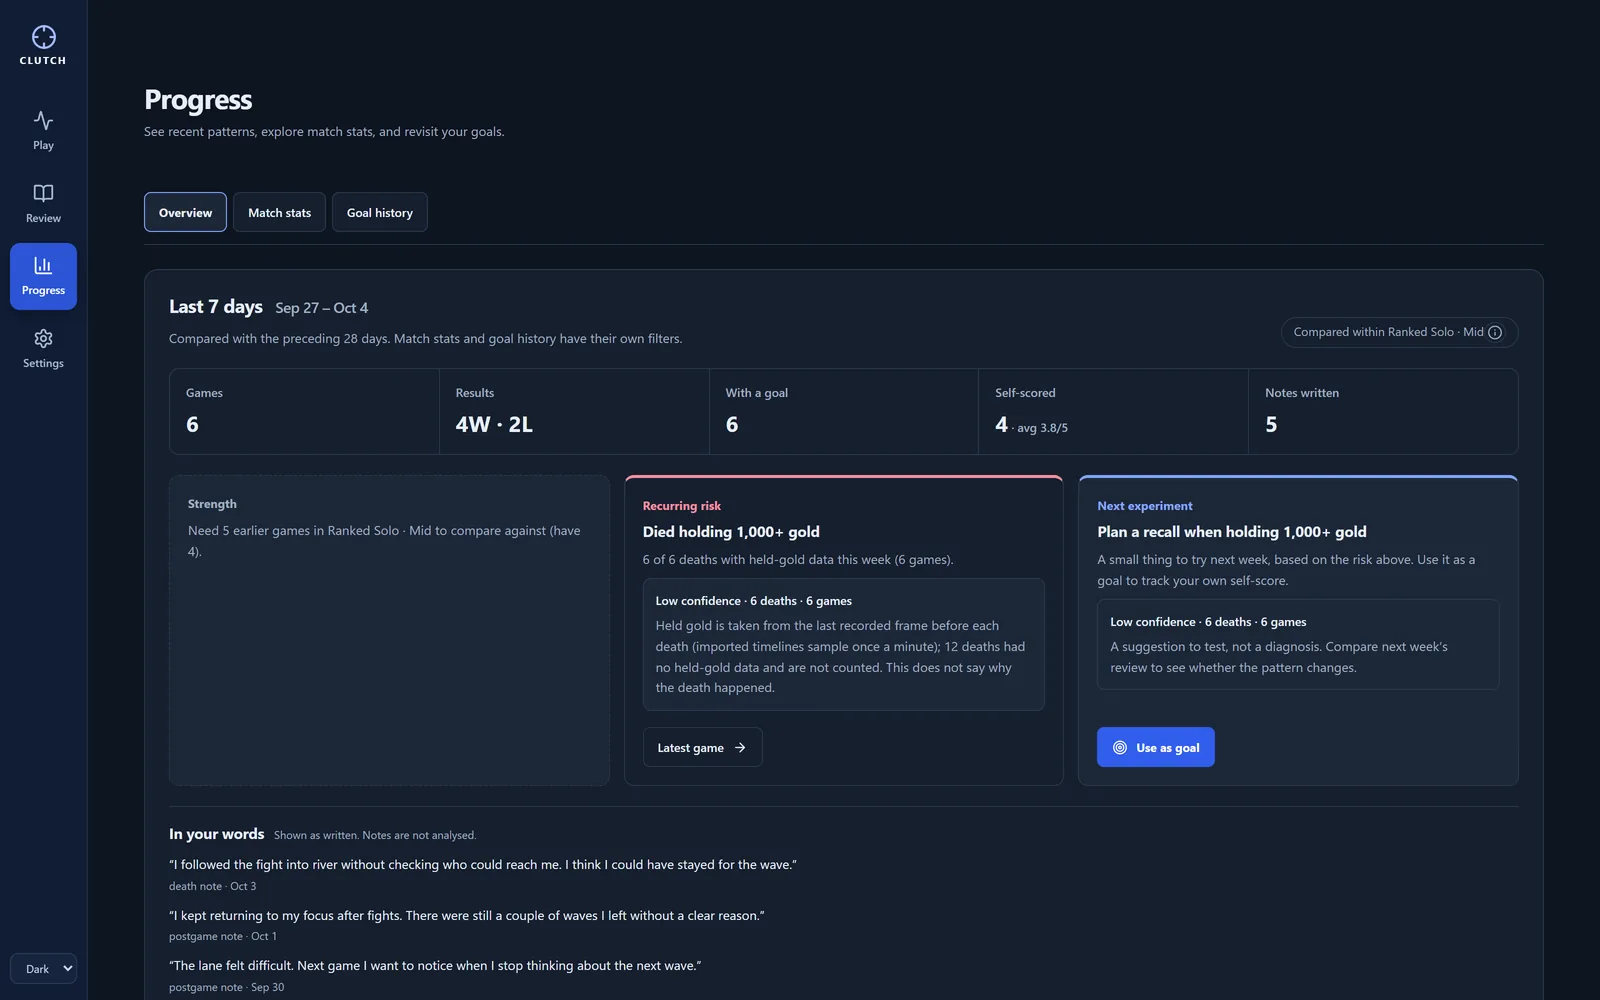Screen dimensions: 1600x1000
Task: Click the target icon on Use as goal
Action: 1120,748
